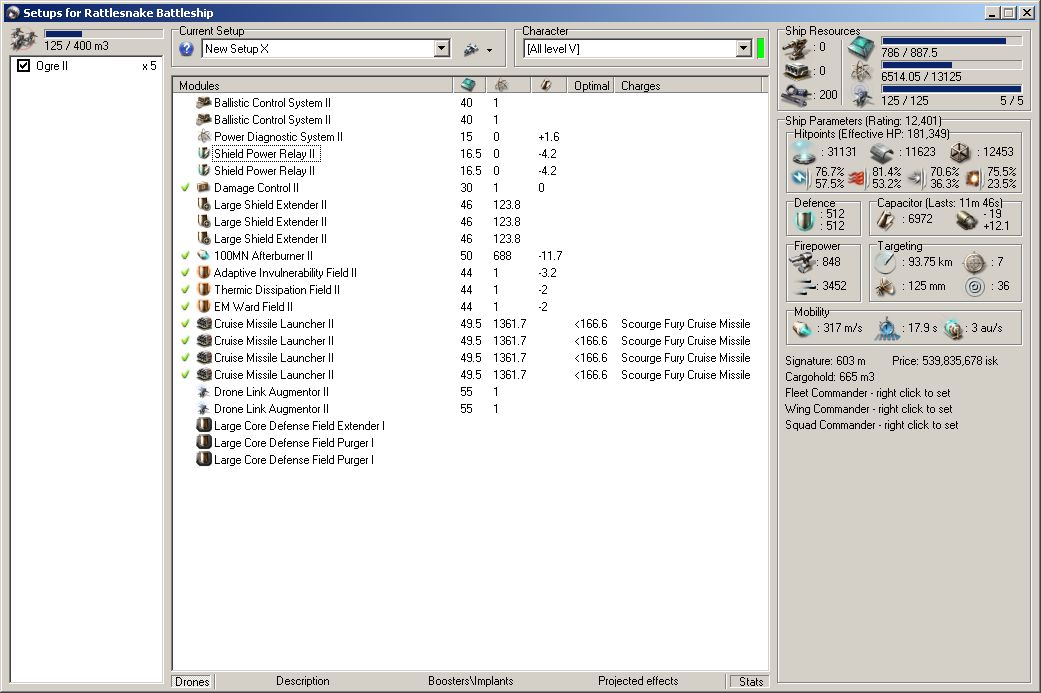Click the drone bay icon above Ogre II
Image resolution: width=1041 pixels, height=693 pixels.
click(24, 40)
